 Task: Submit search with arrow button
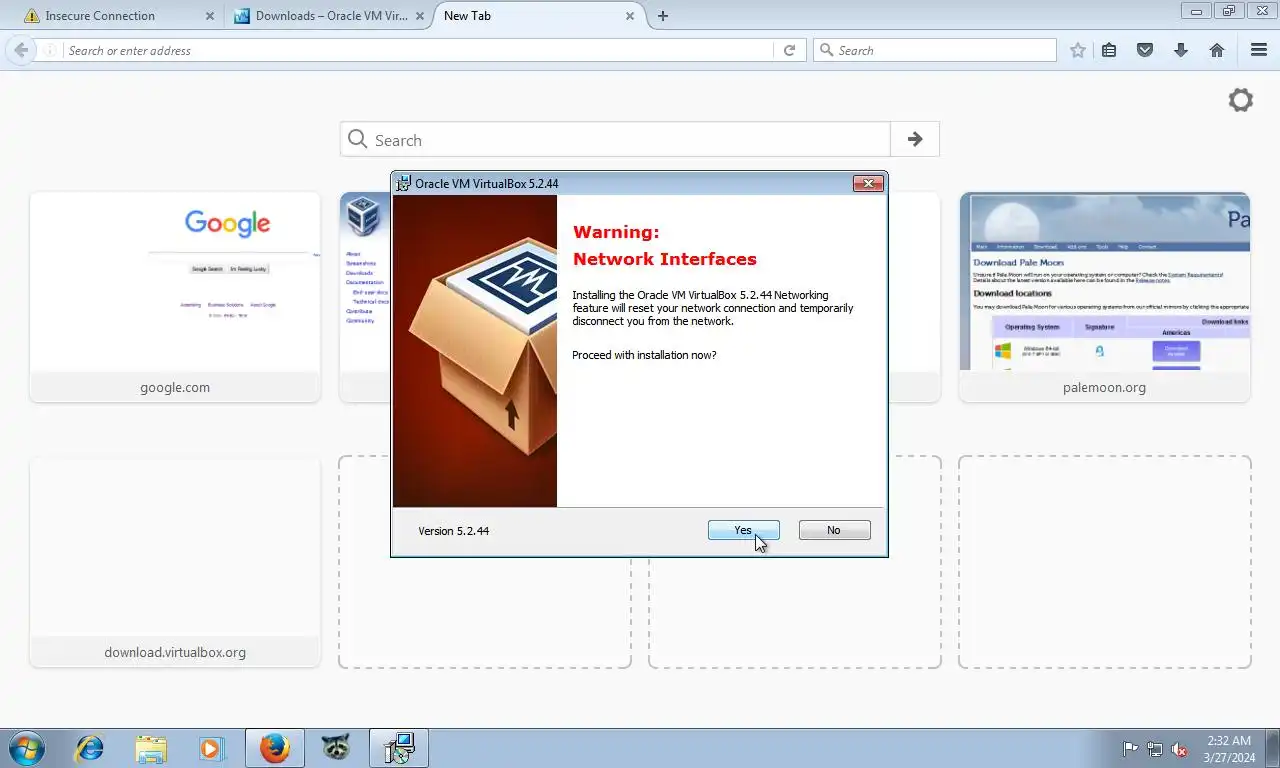pos(915,140)
